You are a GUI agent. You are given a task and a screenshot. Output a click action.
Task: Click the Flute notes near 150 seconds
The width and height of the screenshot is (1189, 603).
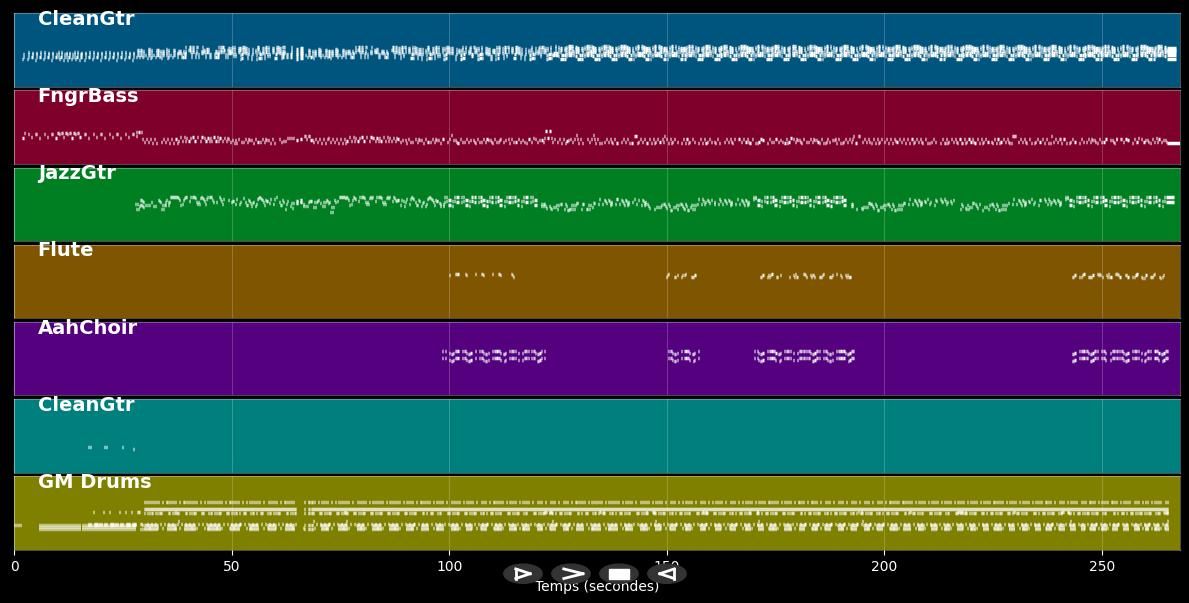681,275
